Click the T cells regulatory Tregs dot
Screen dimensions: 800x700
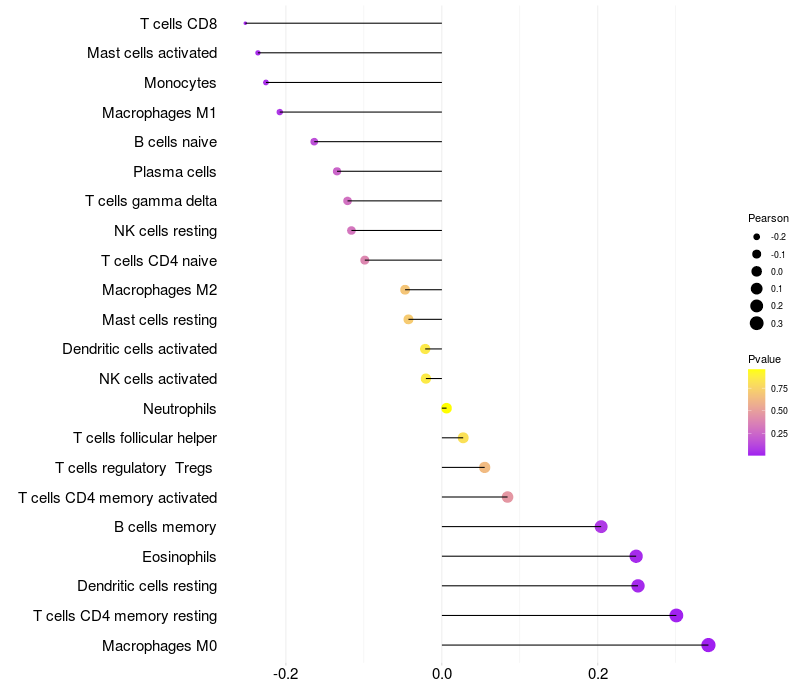point(485,467)
